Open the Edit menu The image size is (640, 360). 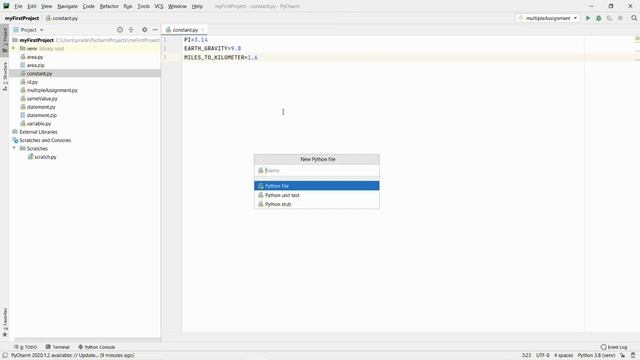click(x=32, y=7)
